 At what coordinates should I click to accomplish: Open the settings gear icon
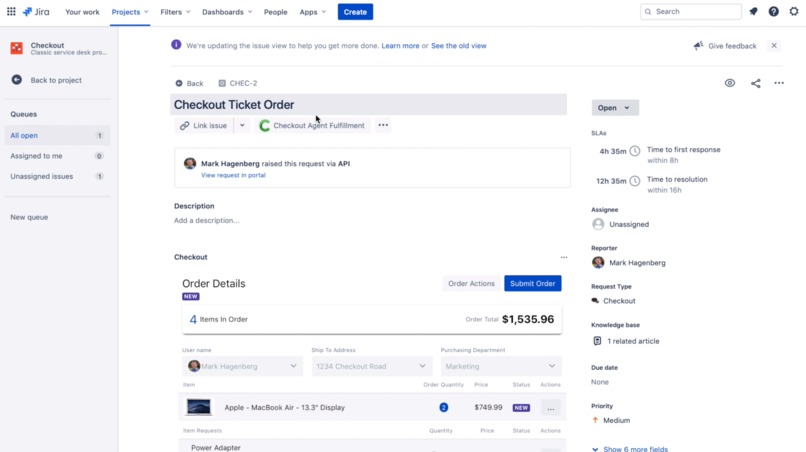tap(794, 11)
